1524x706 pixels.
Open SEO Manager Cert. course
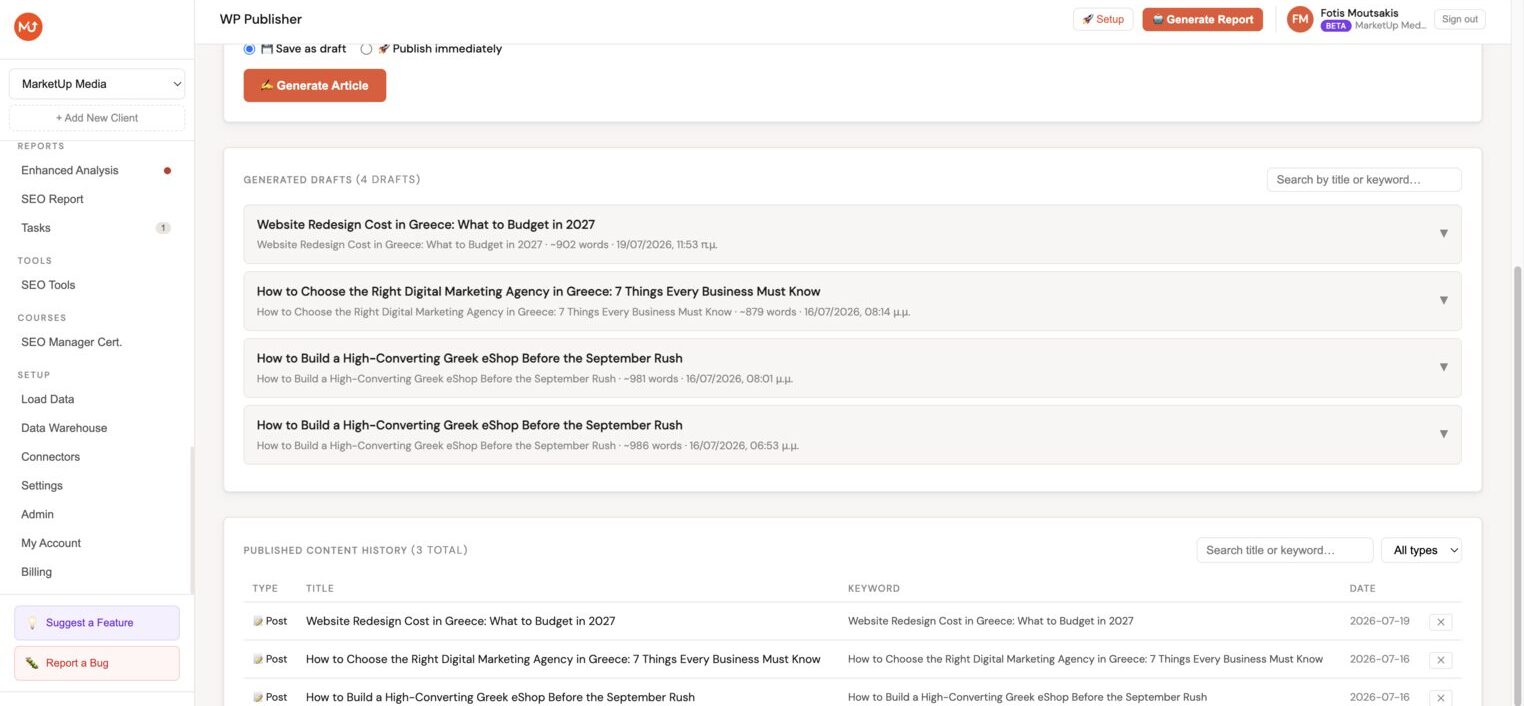coord(72,342)
